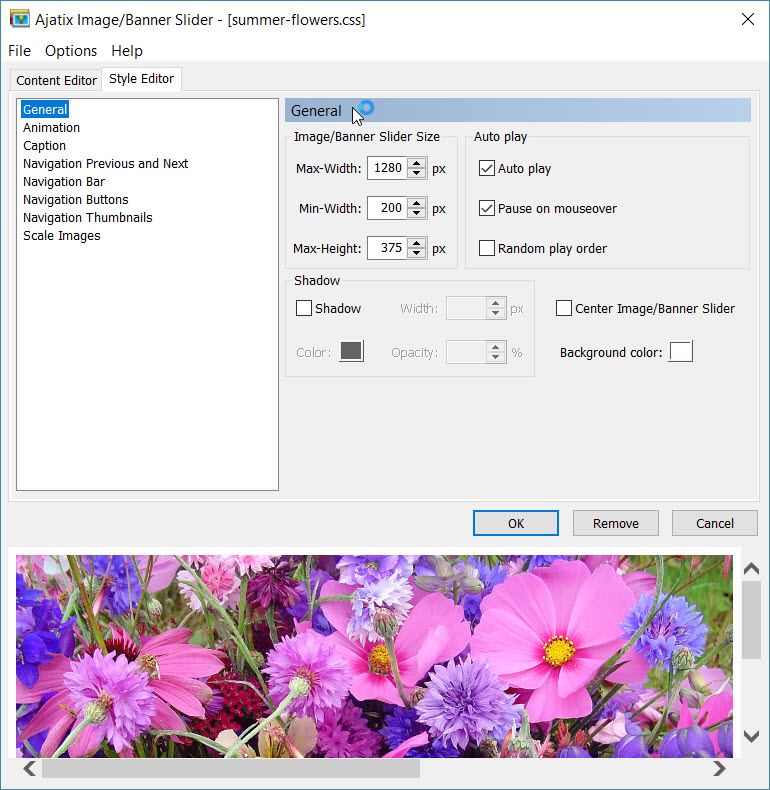The image size is (770, 790).
Task: Select Navigation Bar in the list
Action: [64, 181]
